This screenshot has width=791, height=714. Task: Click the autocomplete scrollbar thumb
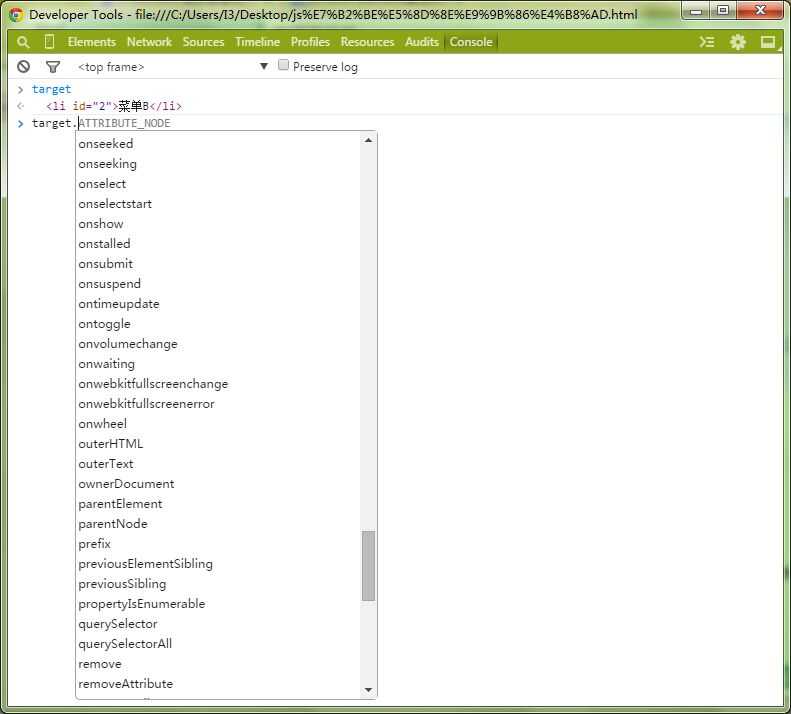pos(368,566)
